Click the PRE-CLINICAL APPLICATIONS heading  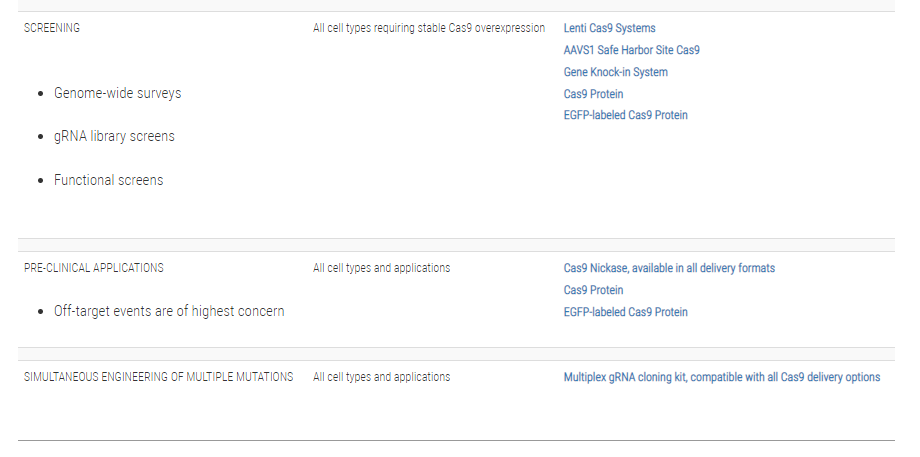coord(94,268)
